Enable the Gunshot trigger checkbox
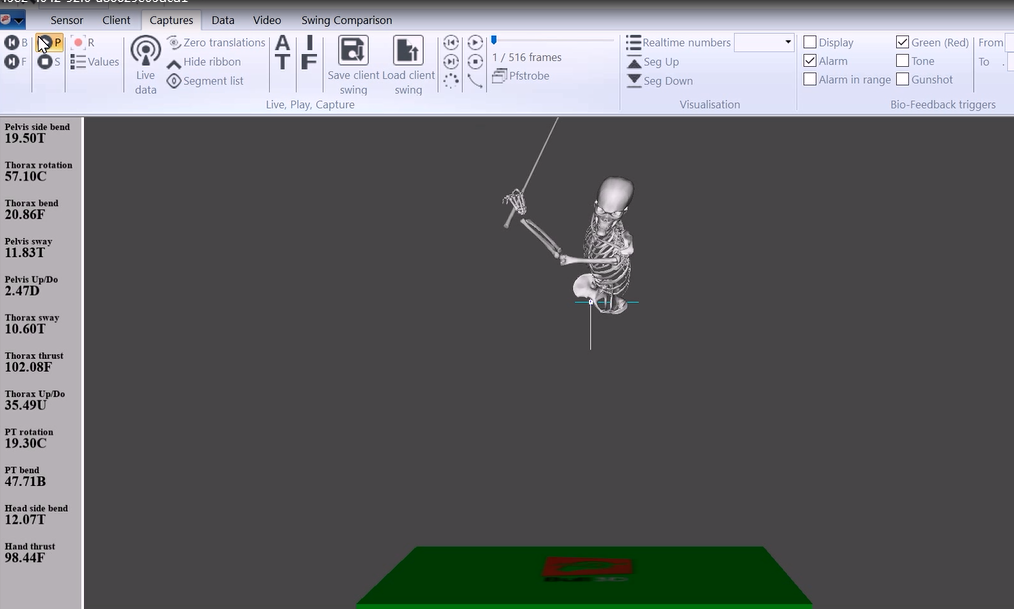Viewport: 1014px width, 609px height. (x=902, y=80)
